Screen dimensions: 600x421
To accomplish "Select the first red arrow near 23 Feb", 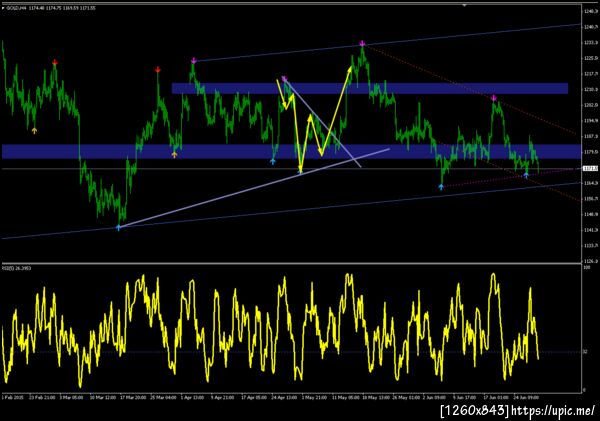I will tap(55, 62).
